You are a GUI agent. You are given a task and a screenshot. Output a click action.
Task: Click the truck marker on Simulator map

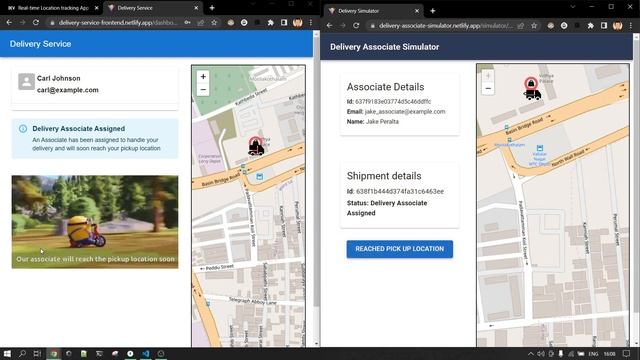(x=532, y=95)
